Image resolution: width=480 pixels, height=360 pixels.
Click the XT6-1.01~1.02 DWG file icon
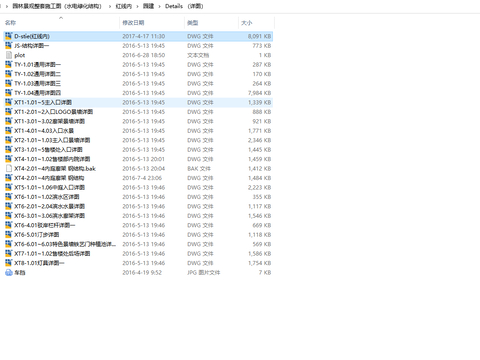click(x=9, y=197)
